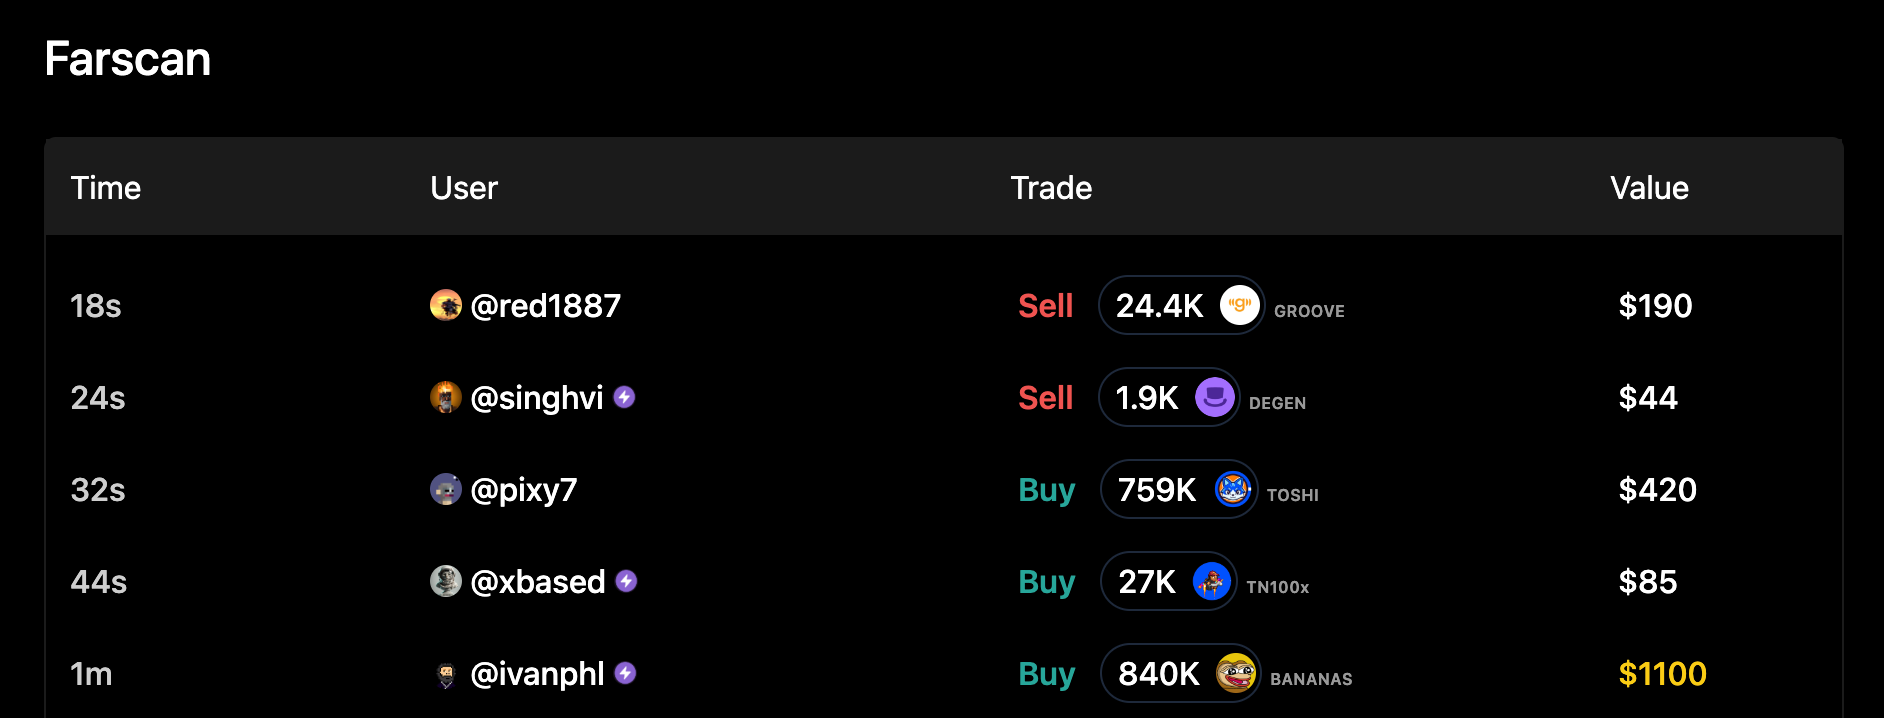This screenshot has width=1884, height=718.
Task: Sort by the Time column header
Action: tap(106, 188)
